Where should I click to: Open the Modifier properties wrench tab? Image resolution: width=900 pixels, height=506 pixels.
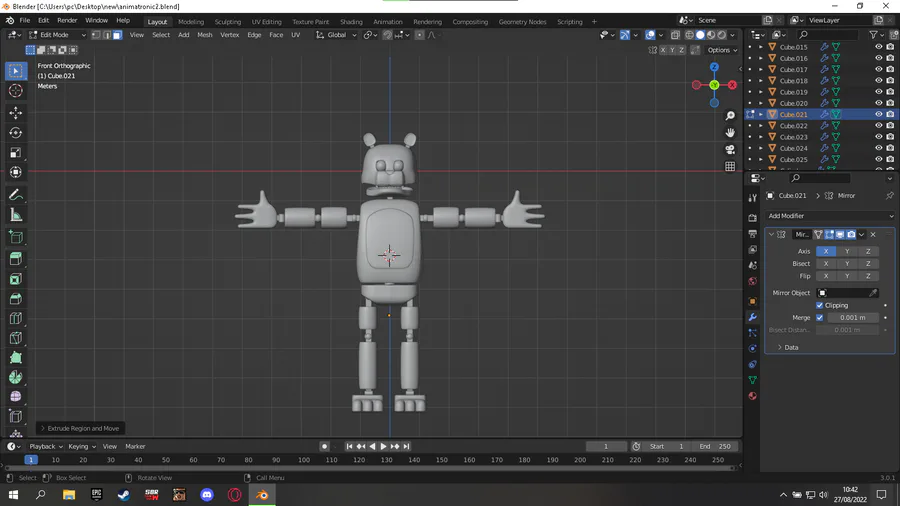[752, 317]
